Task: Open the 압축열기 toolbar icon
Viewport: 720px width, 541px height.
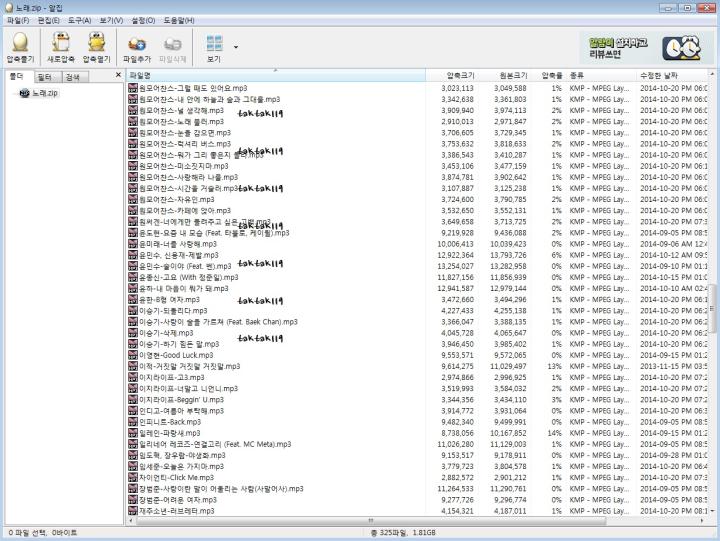Action: (96, 42)
